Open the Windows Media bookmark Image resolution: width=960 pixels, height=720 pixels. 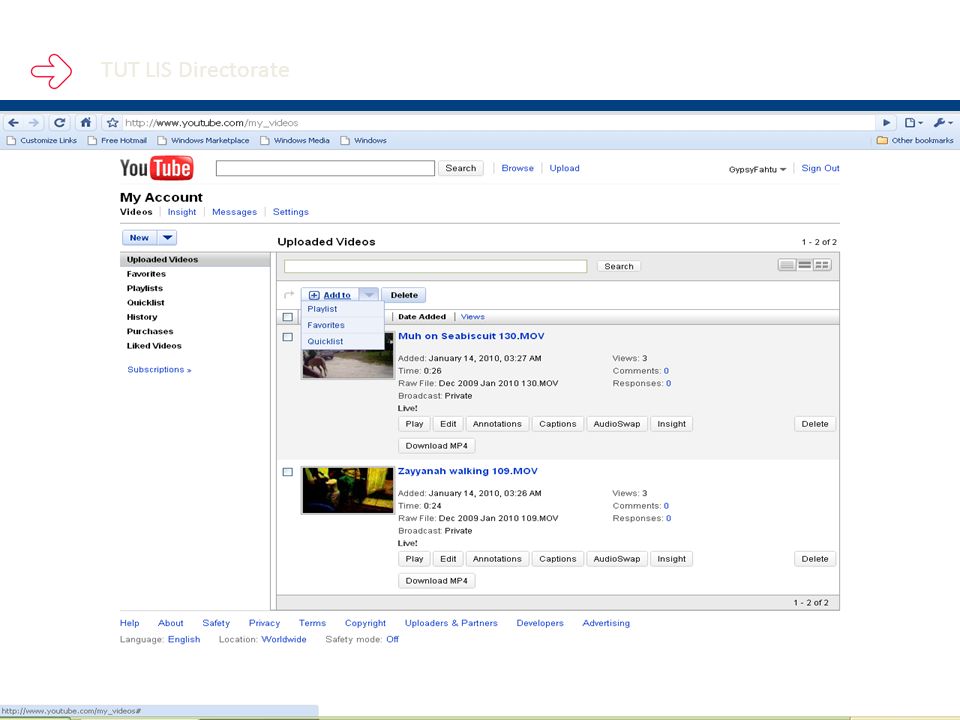click(295, 140)
